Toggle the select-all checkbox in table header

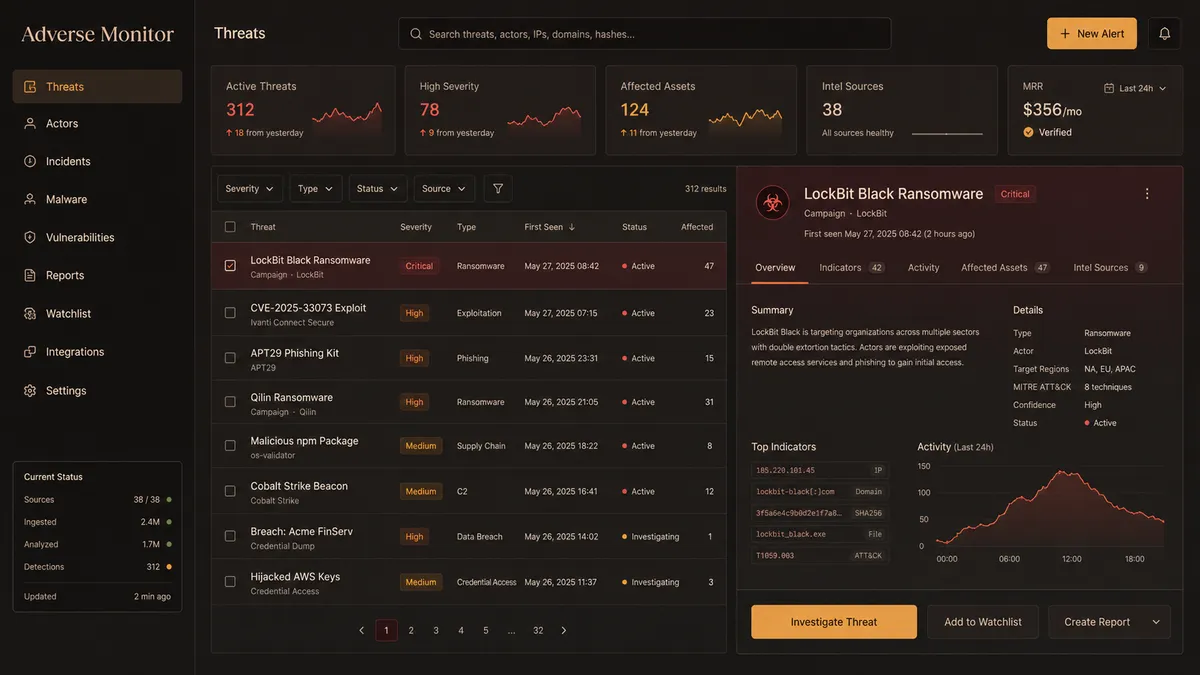pos(230,227)
